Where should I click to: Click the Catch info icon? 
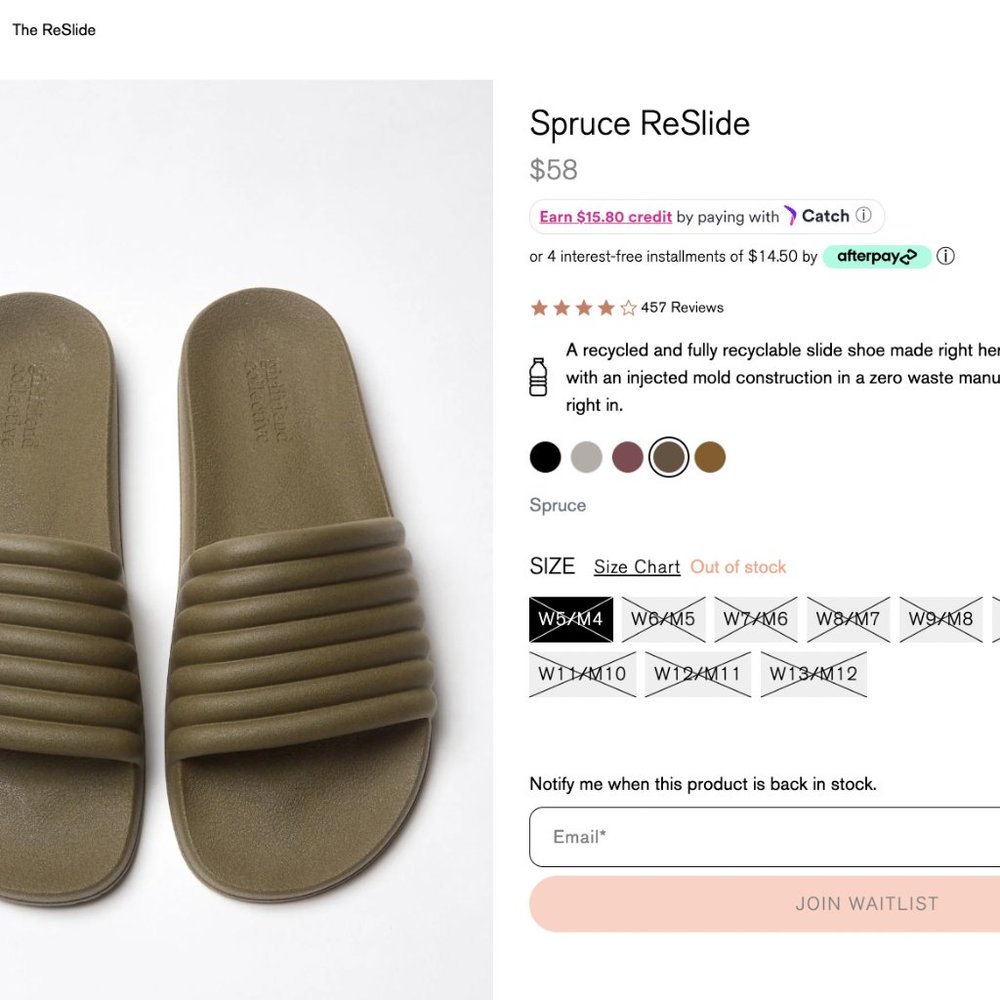[864, 216]
